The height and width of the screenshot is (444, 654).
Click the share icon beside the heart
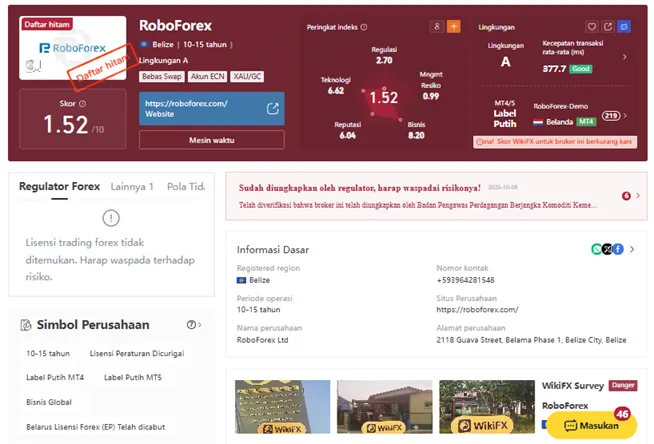608,27
